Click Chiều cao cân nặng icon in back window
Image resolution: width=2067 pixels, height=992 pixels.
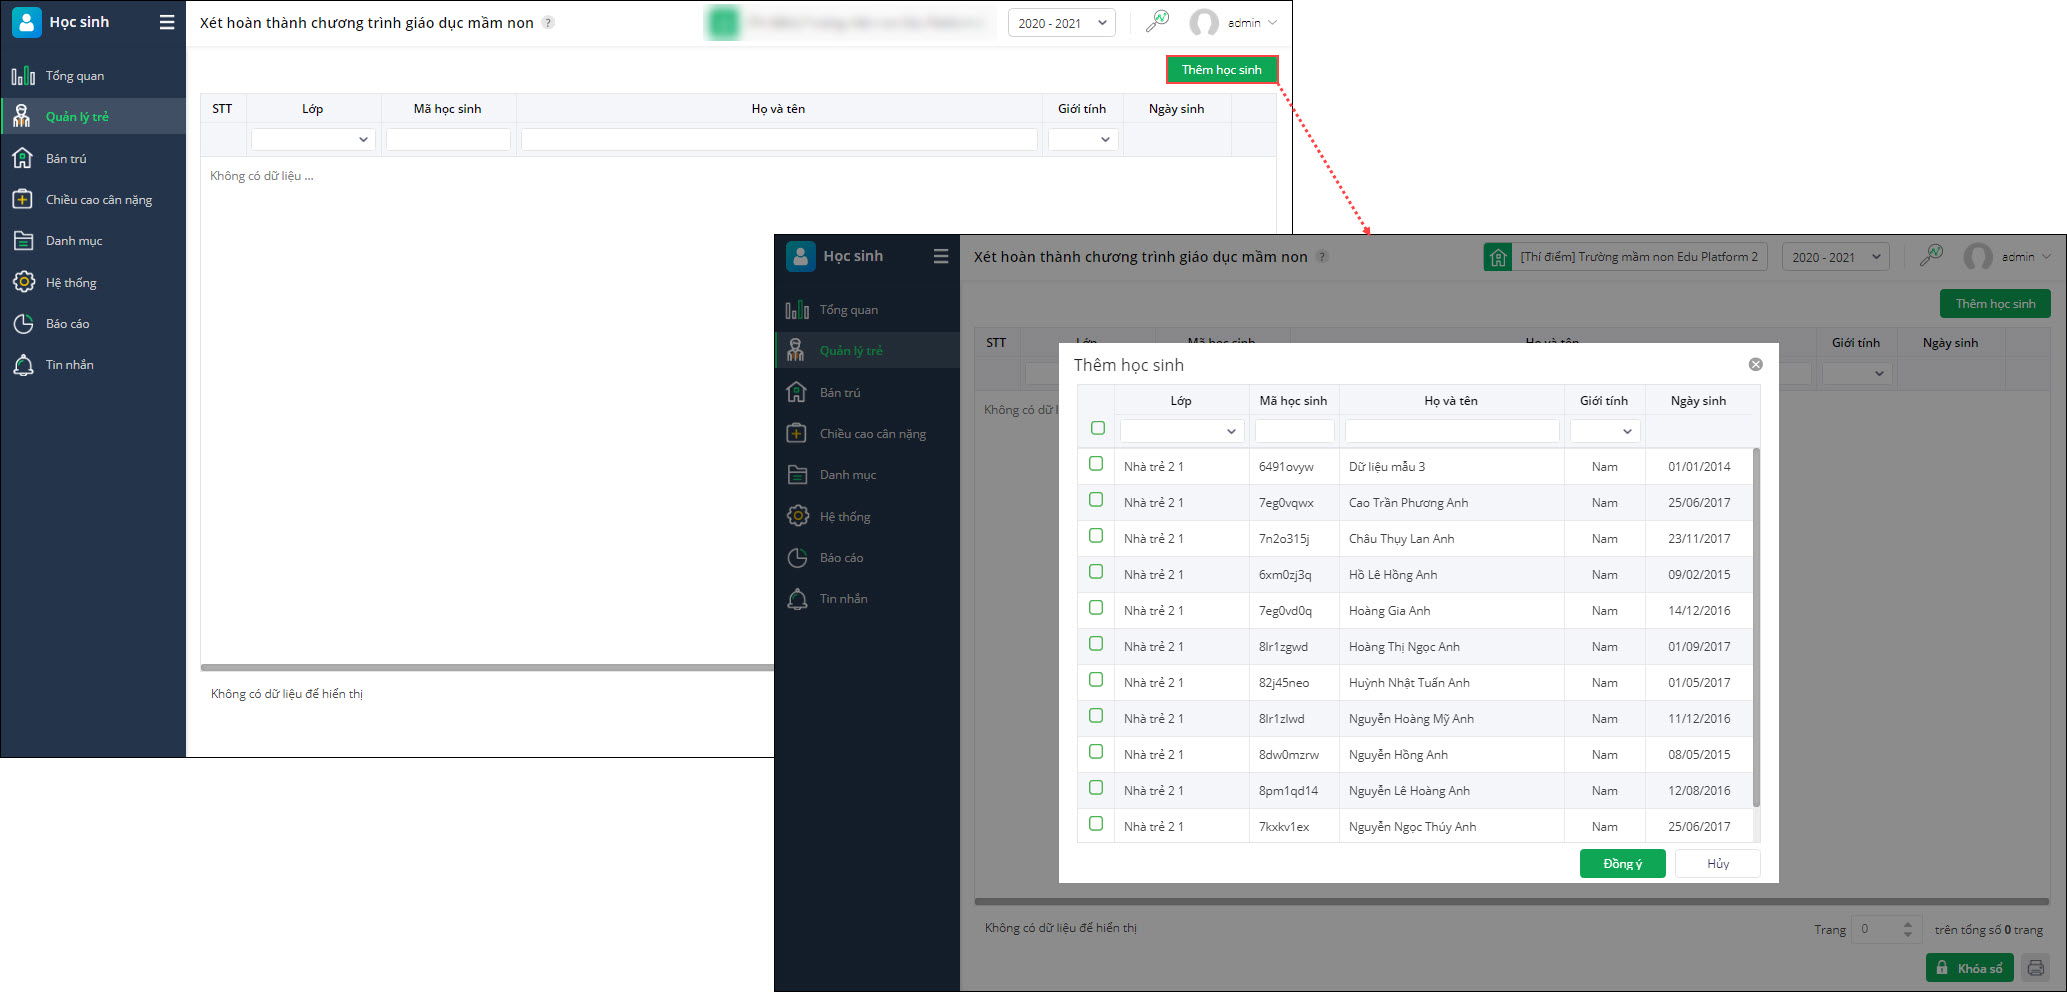point(23,199)
